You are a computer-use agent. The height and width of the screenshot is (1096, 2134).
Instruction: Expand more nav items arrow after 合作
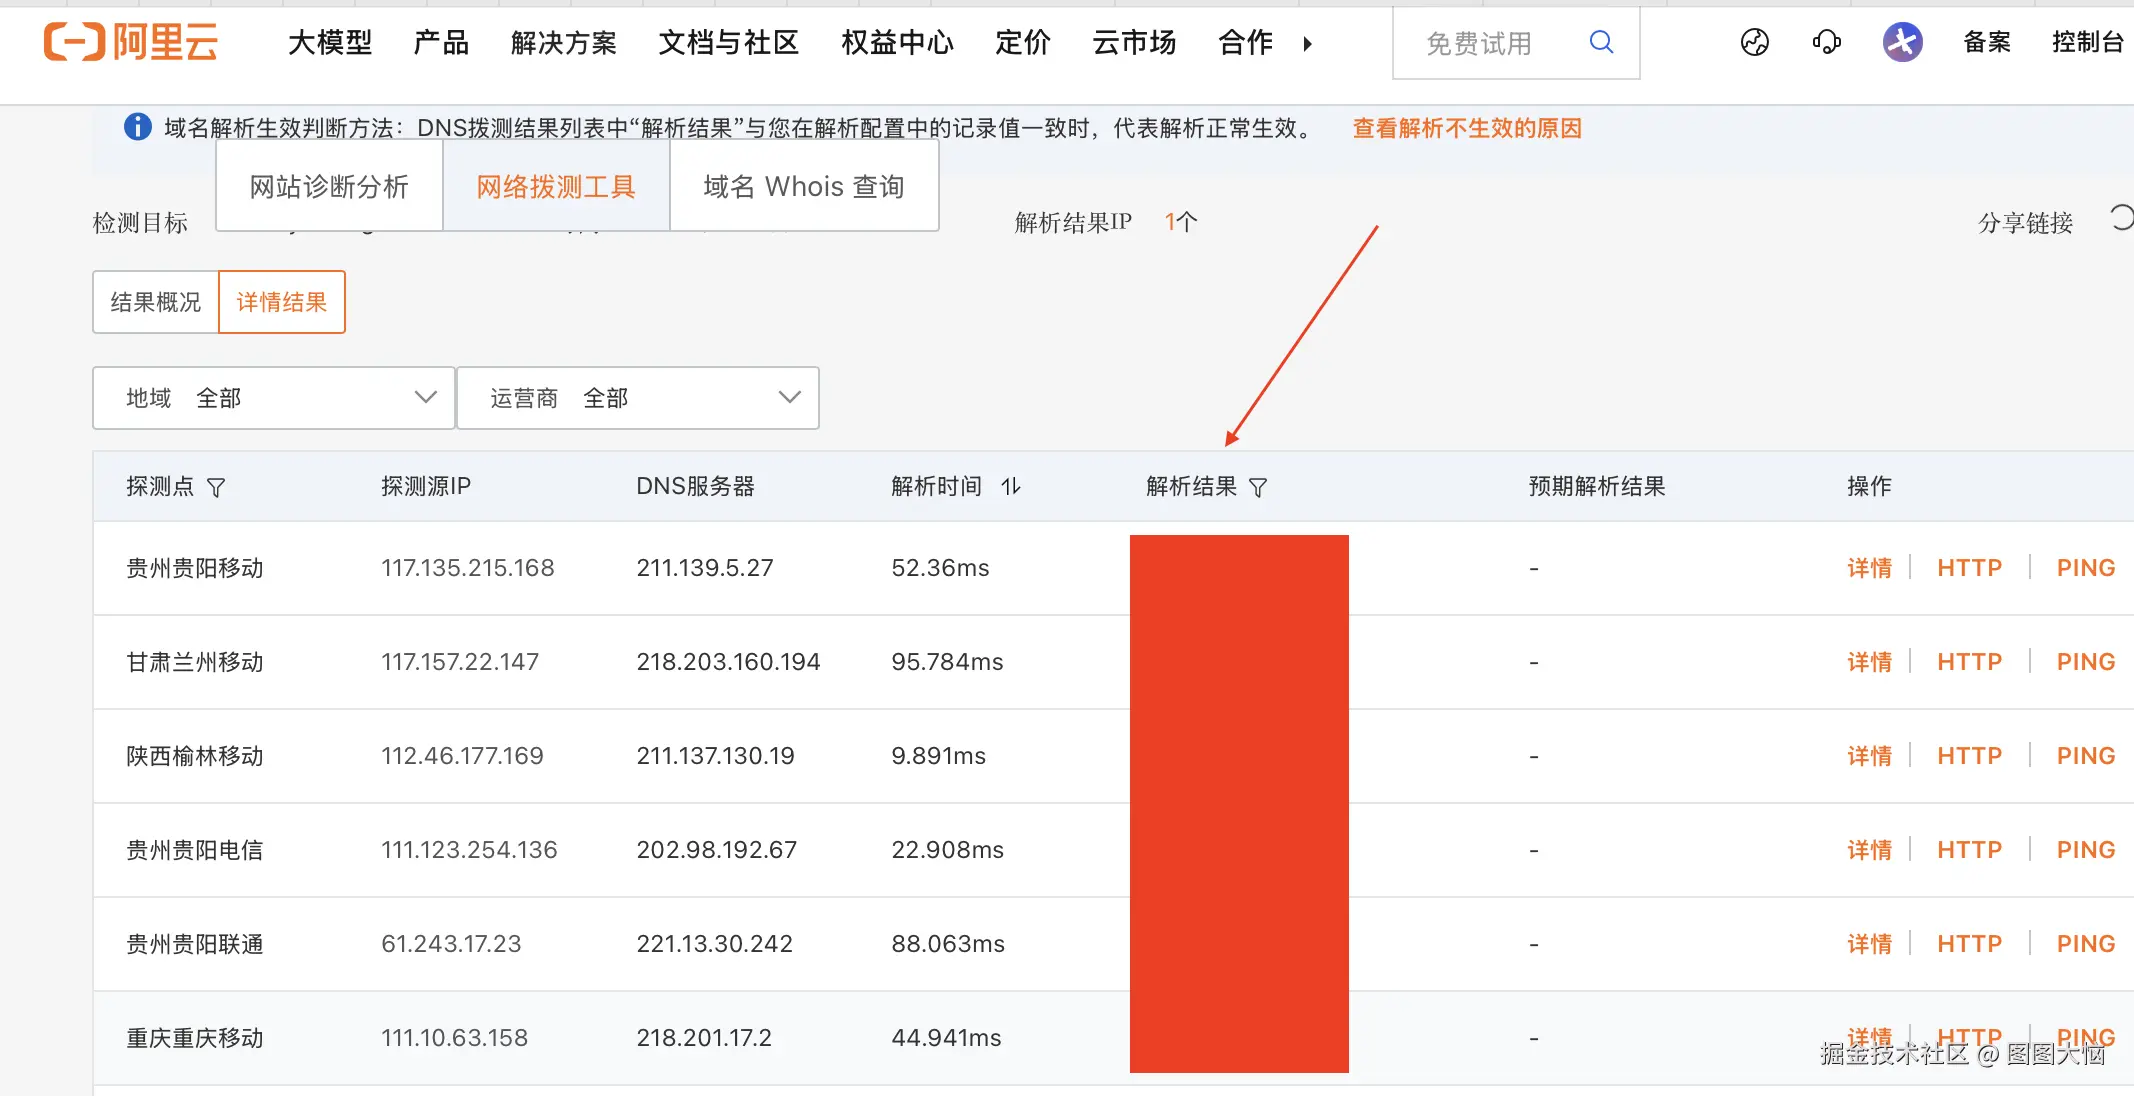pyautogui.click(x=1307, y=43)
